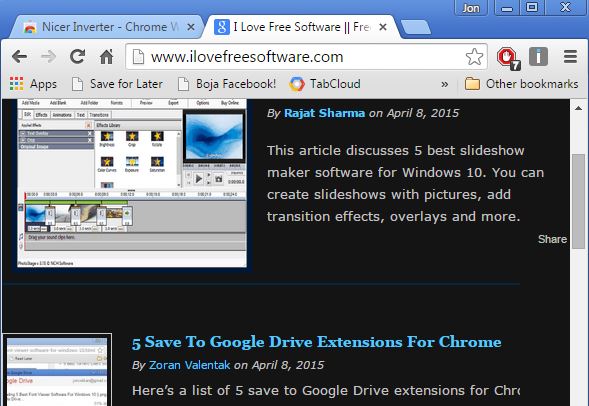Open the Home page icon
This screenshot has height=406, width=589.
(x=107, y=57)
